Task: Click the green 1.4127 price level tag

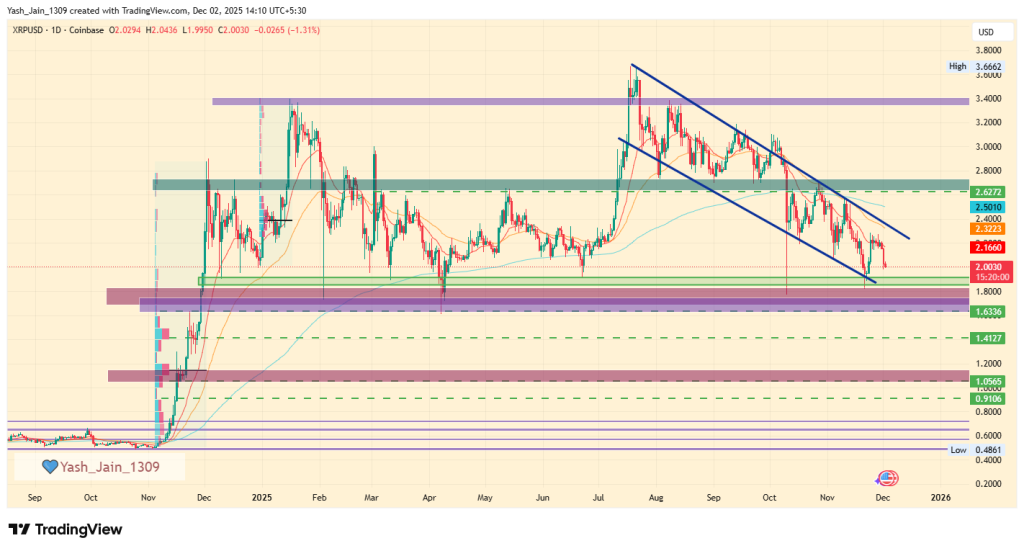Action: pos(987,339)
